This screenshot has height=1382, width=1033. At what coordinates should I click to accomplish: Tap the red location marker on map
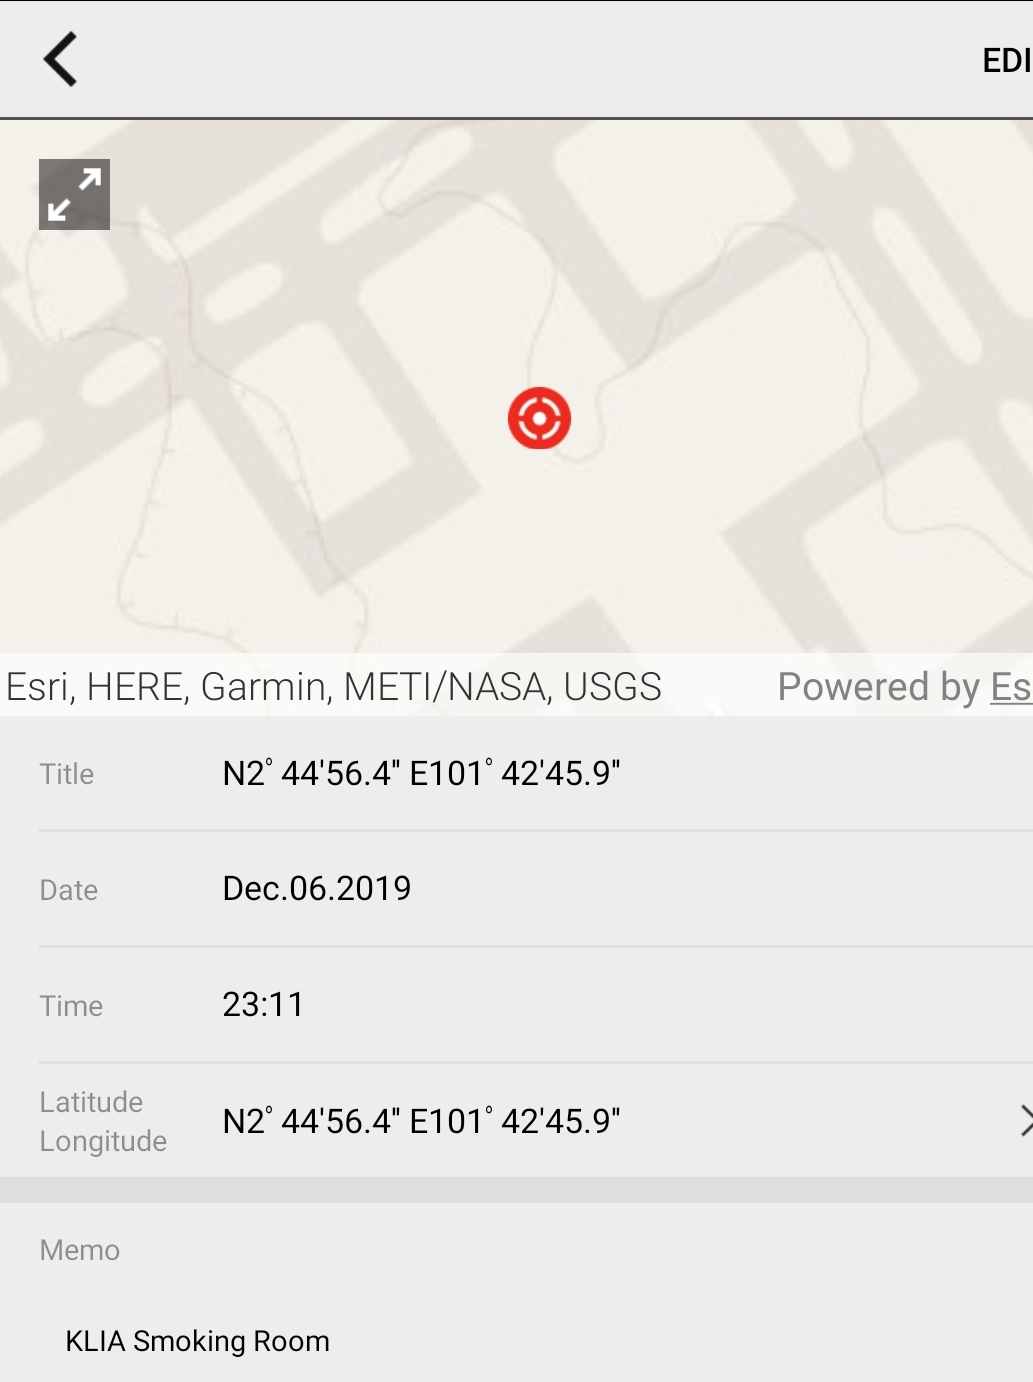pos(539,418)
